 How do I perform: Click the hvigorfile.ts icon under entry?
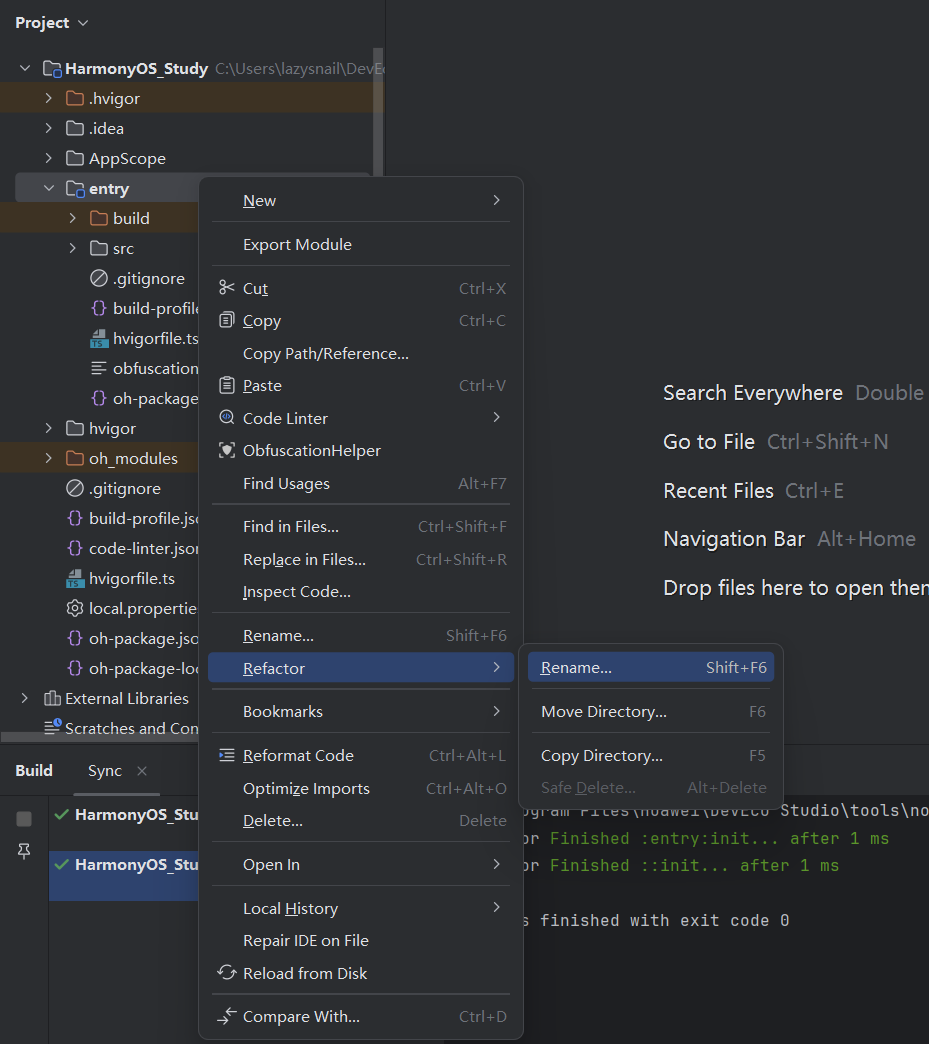(99, 338)
